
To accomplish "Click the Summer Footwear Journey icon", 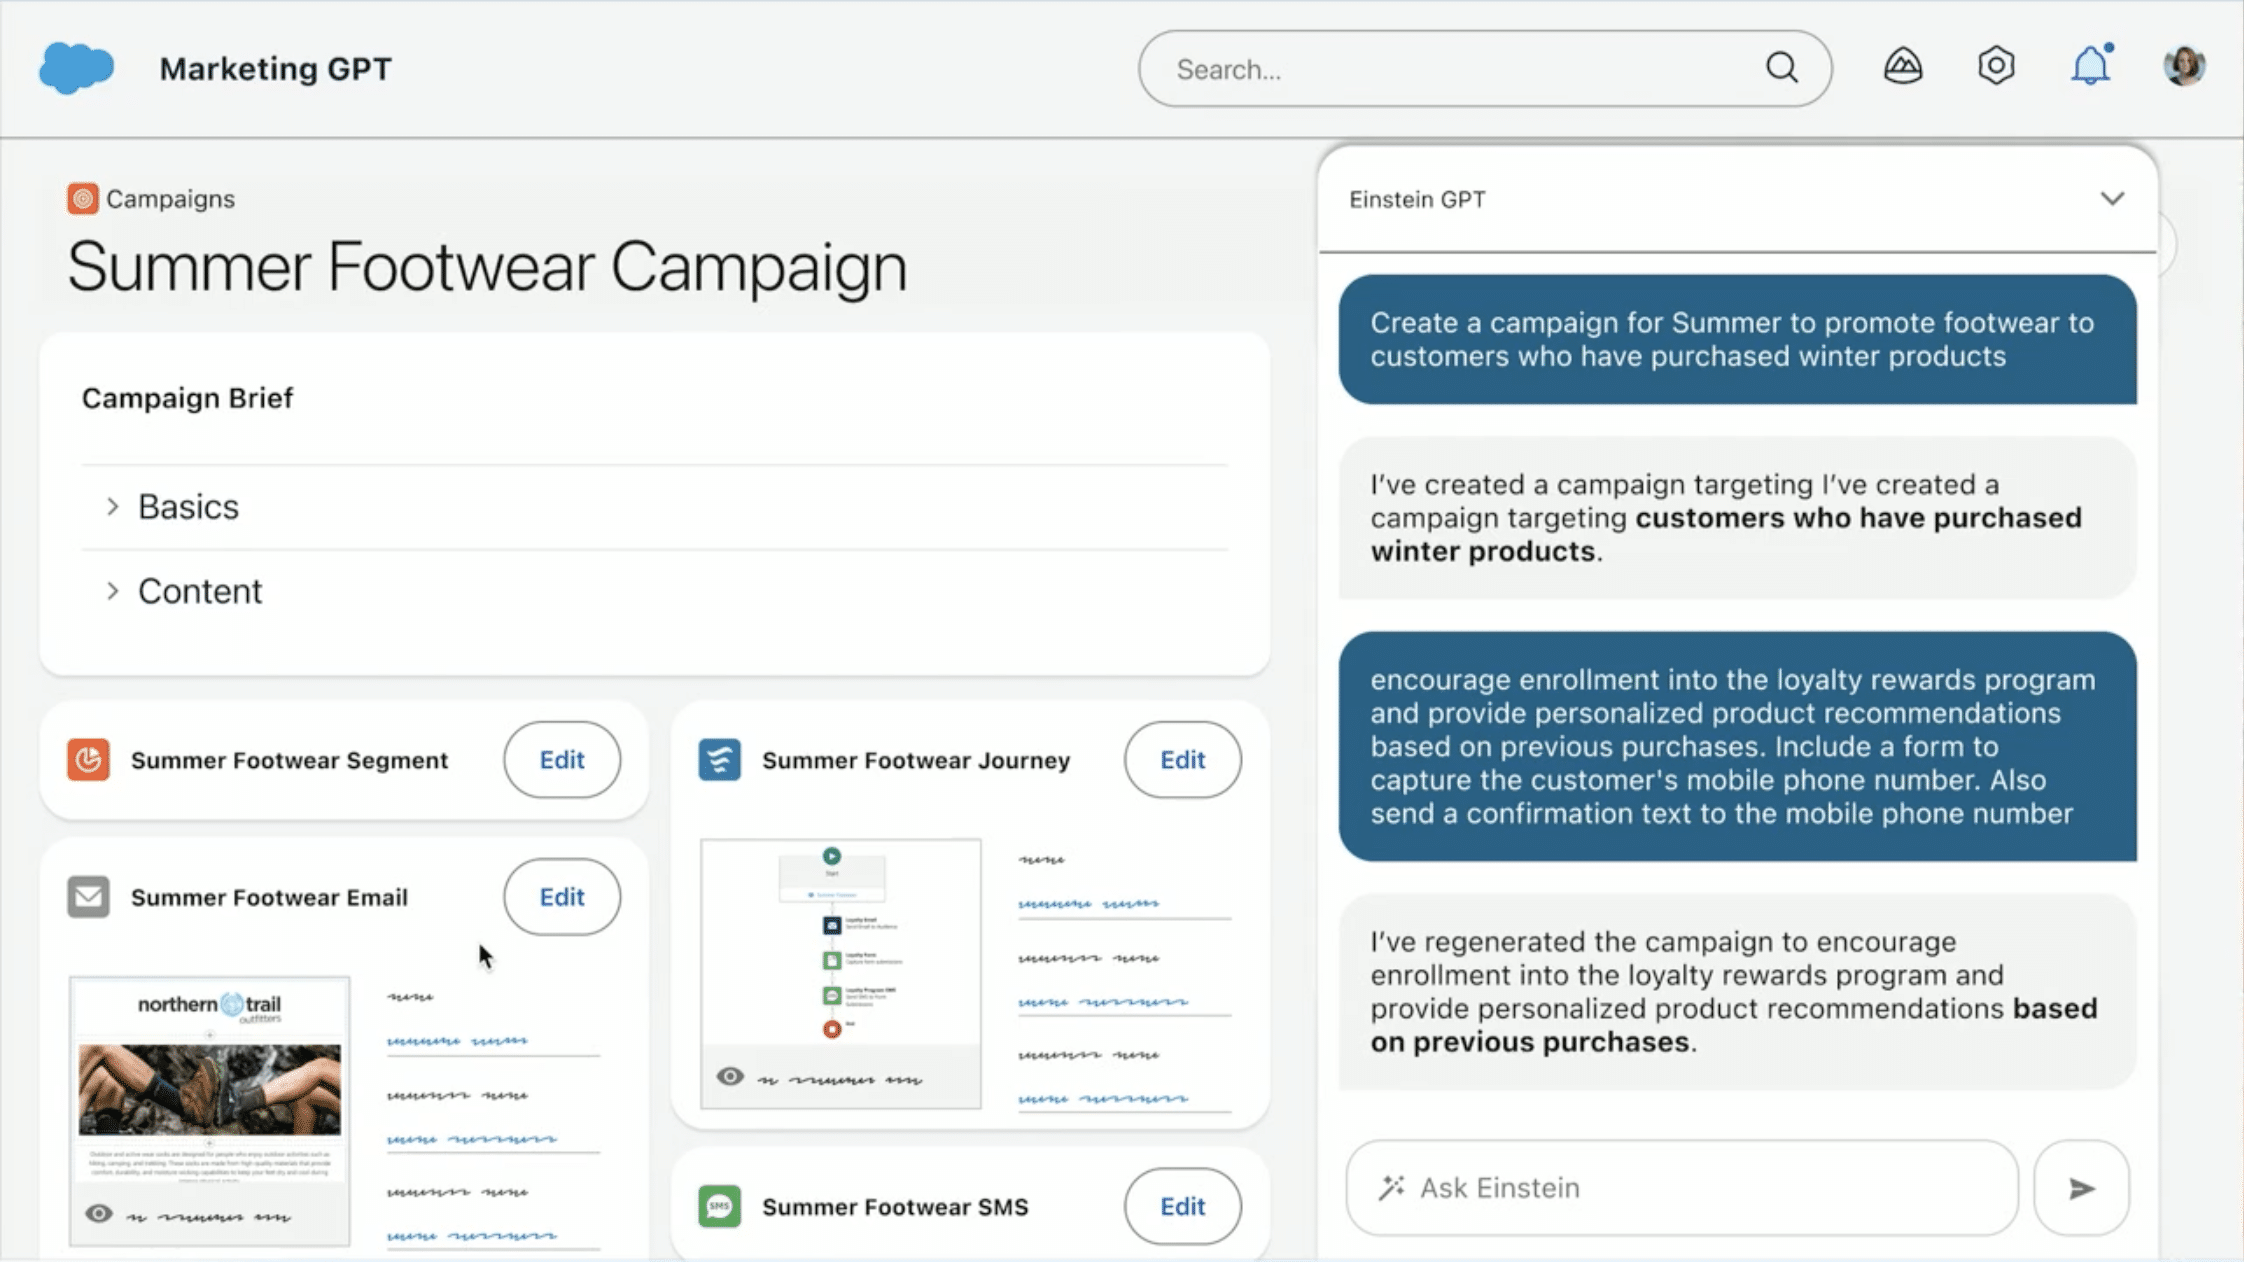I will point(719,760).
